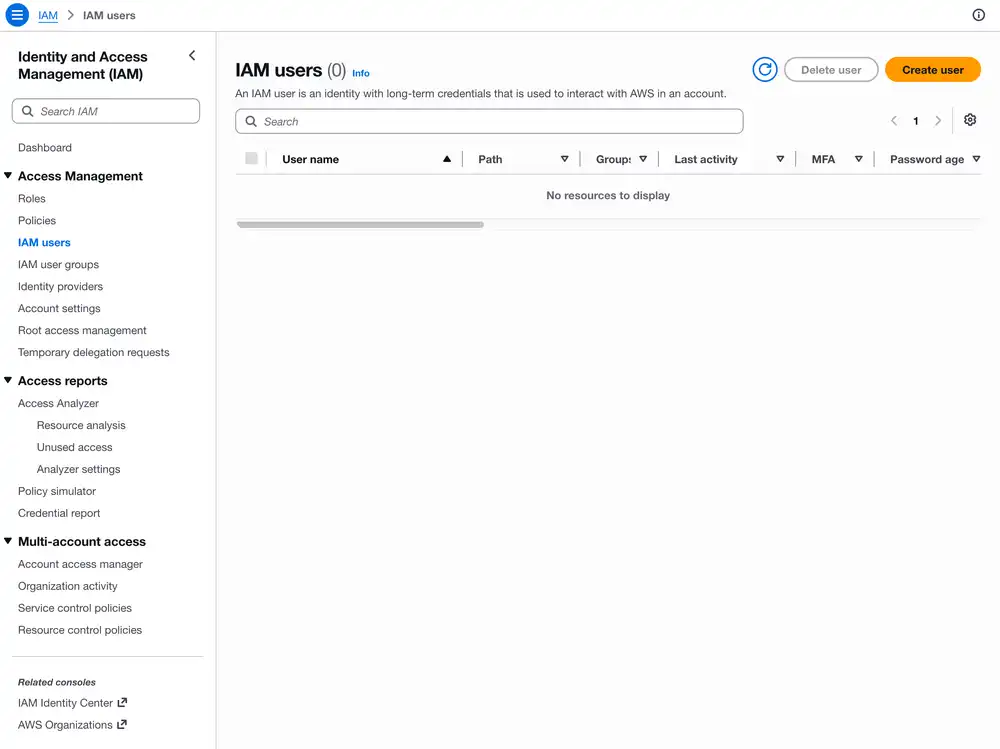
Task: Open the Dashboard page
Action: click(45, 147)
